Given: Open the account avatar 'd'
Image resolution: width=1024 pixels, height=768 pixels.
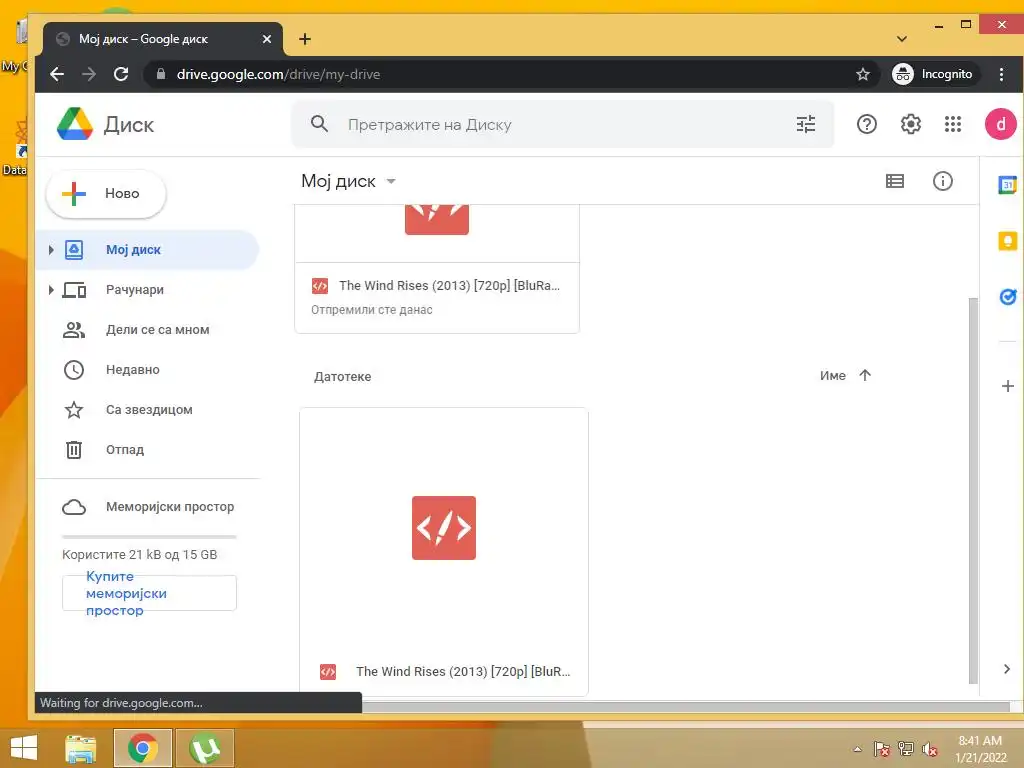Looking at the screenshot, I should tap(1000, 124).
